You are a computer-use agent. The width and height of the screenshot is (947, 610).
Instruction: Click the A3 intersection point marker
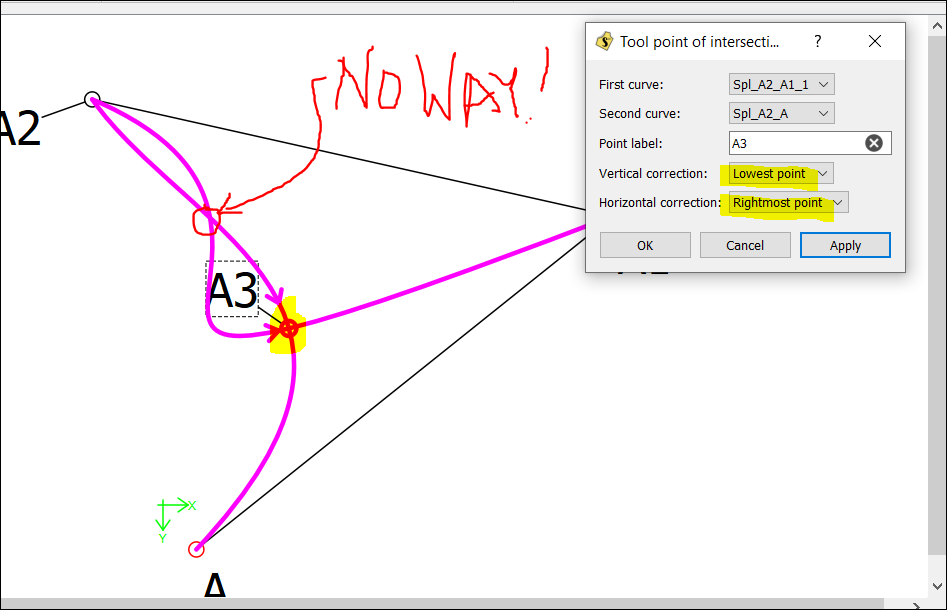(x=288, y=327)
